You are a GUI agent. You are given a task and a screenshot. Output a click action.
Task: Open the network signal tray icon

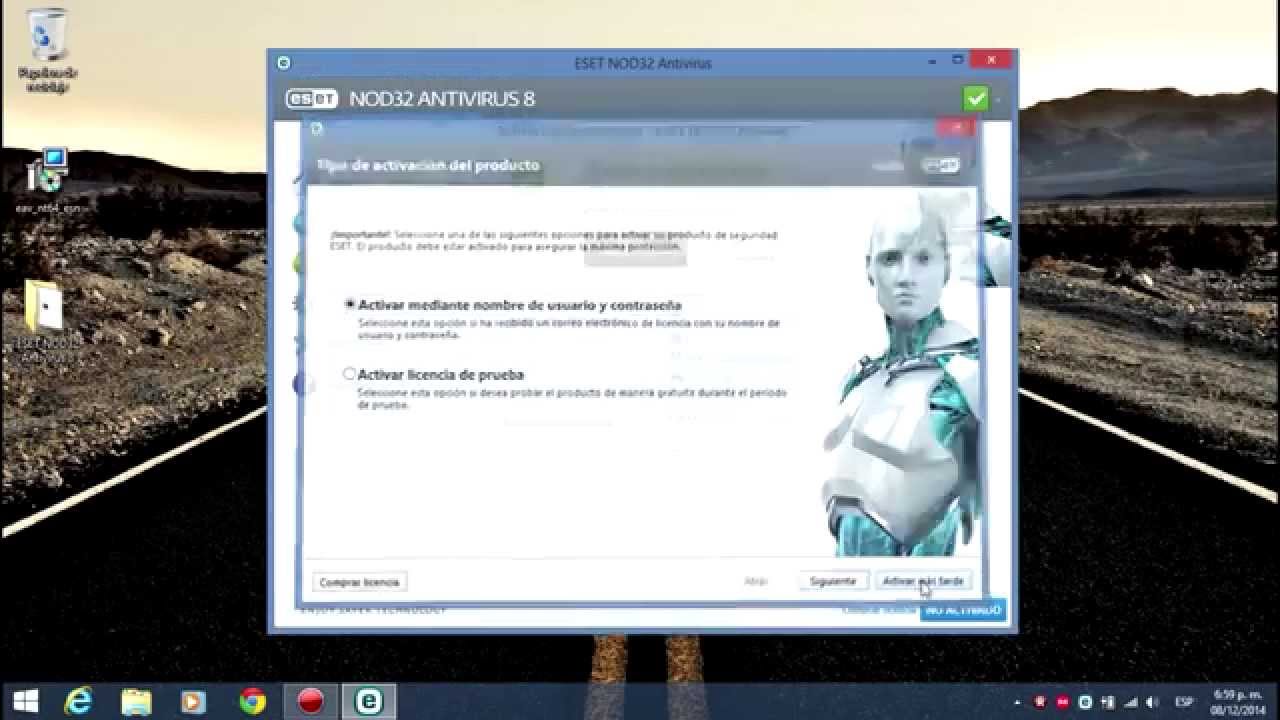click(x=1131, y=702)
